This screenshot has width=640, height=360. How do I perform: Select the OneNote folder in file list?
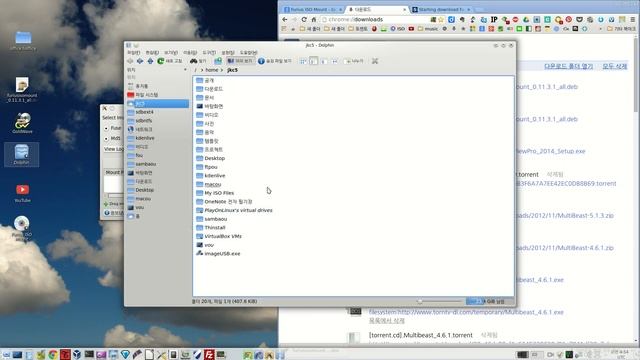[224, 202]
